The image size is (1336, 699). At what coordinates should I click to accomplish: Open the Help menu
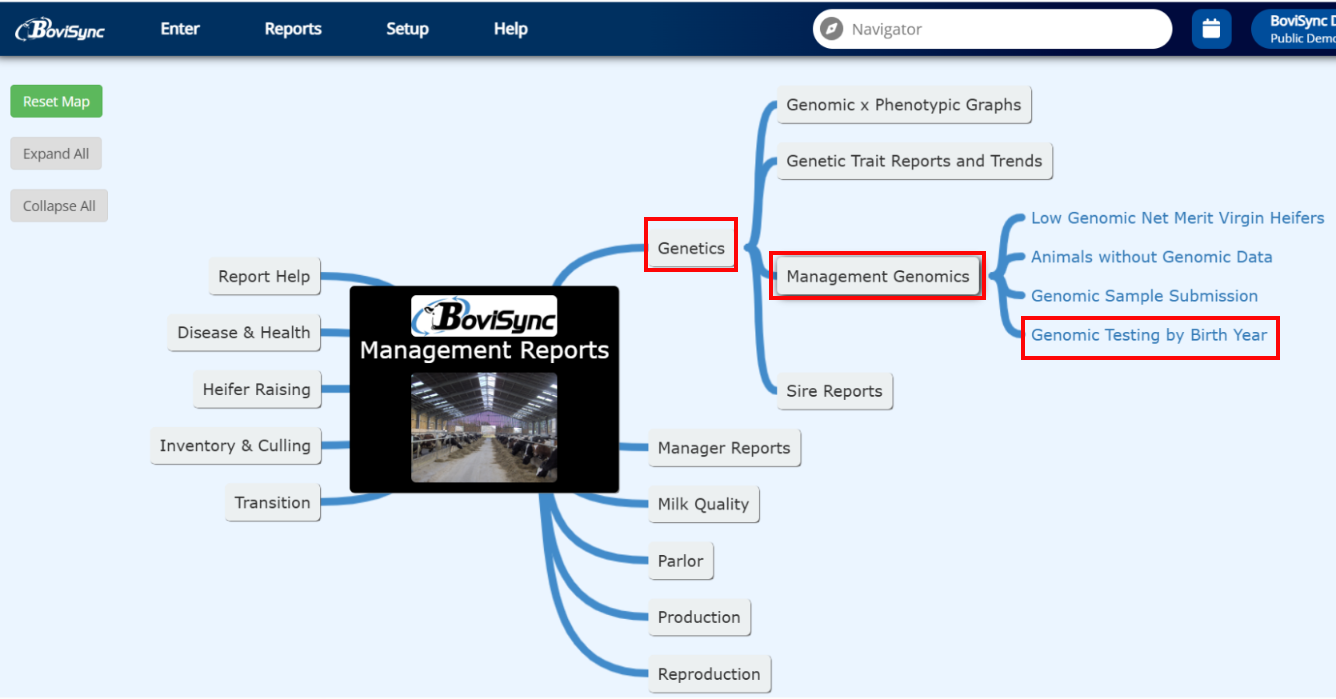click(510, 29)
